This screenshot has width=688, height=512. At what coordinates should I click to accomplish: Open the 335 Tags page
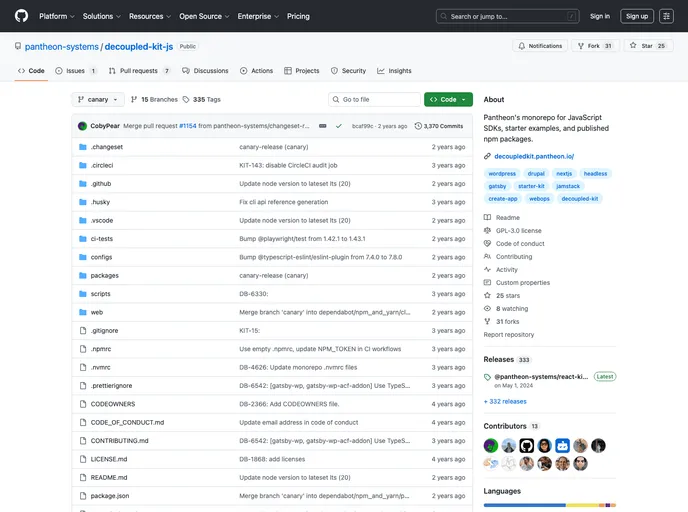click(206, 99)
